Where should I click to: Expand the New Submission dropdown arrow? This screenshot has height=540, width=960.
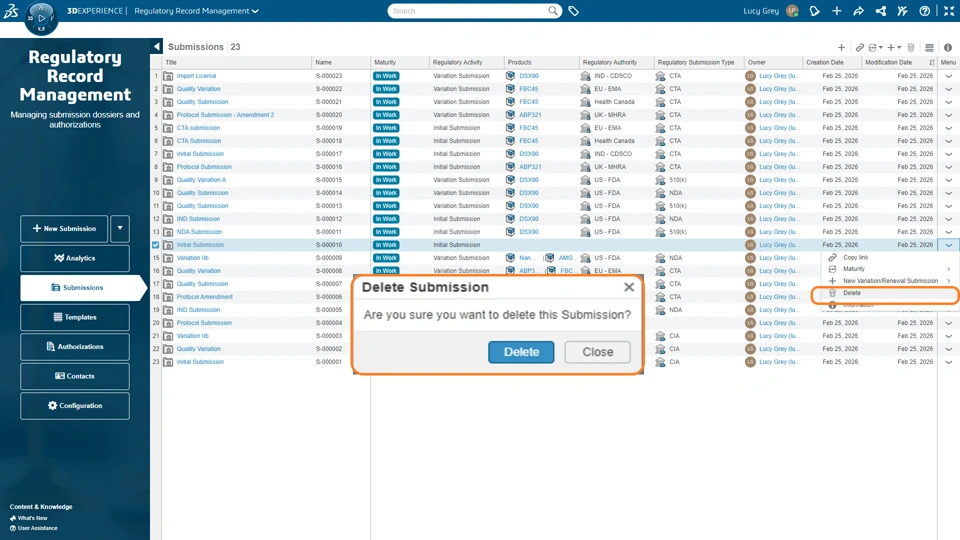click(x=120, y=228)
